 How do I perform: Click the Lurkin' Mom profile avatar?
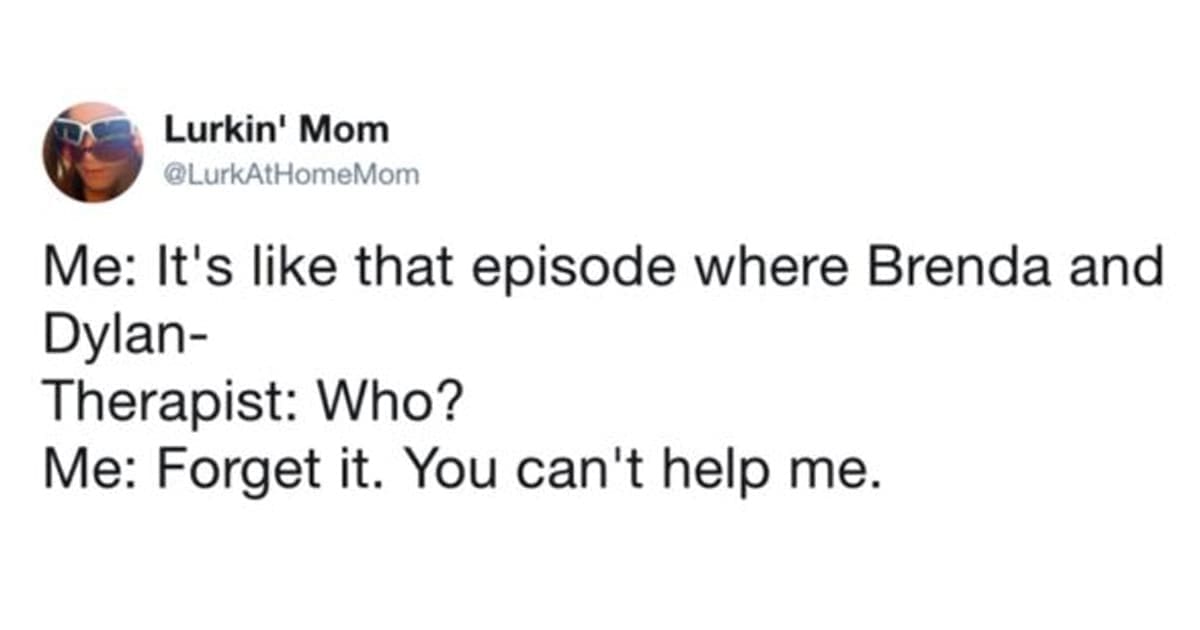(x=93, y=152)
